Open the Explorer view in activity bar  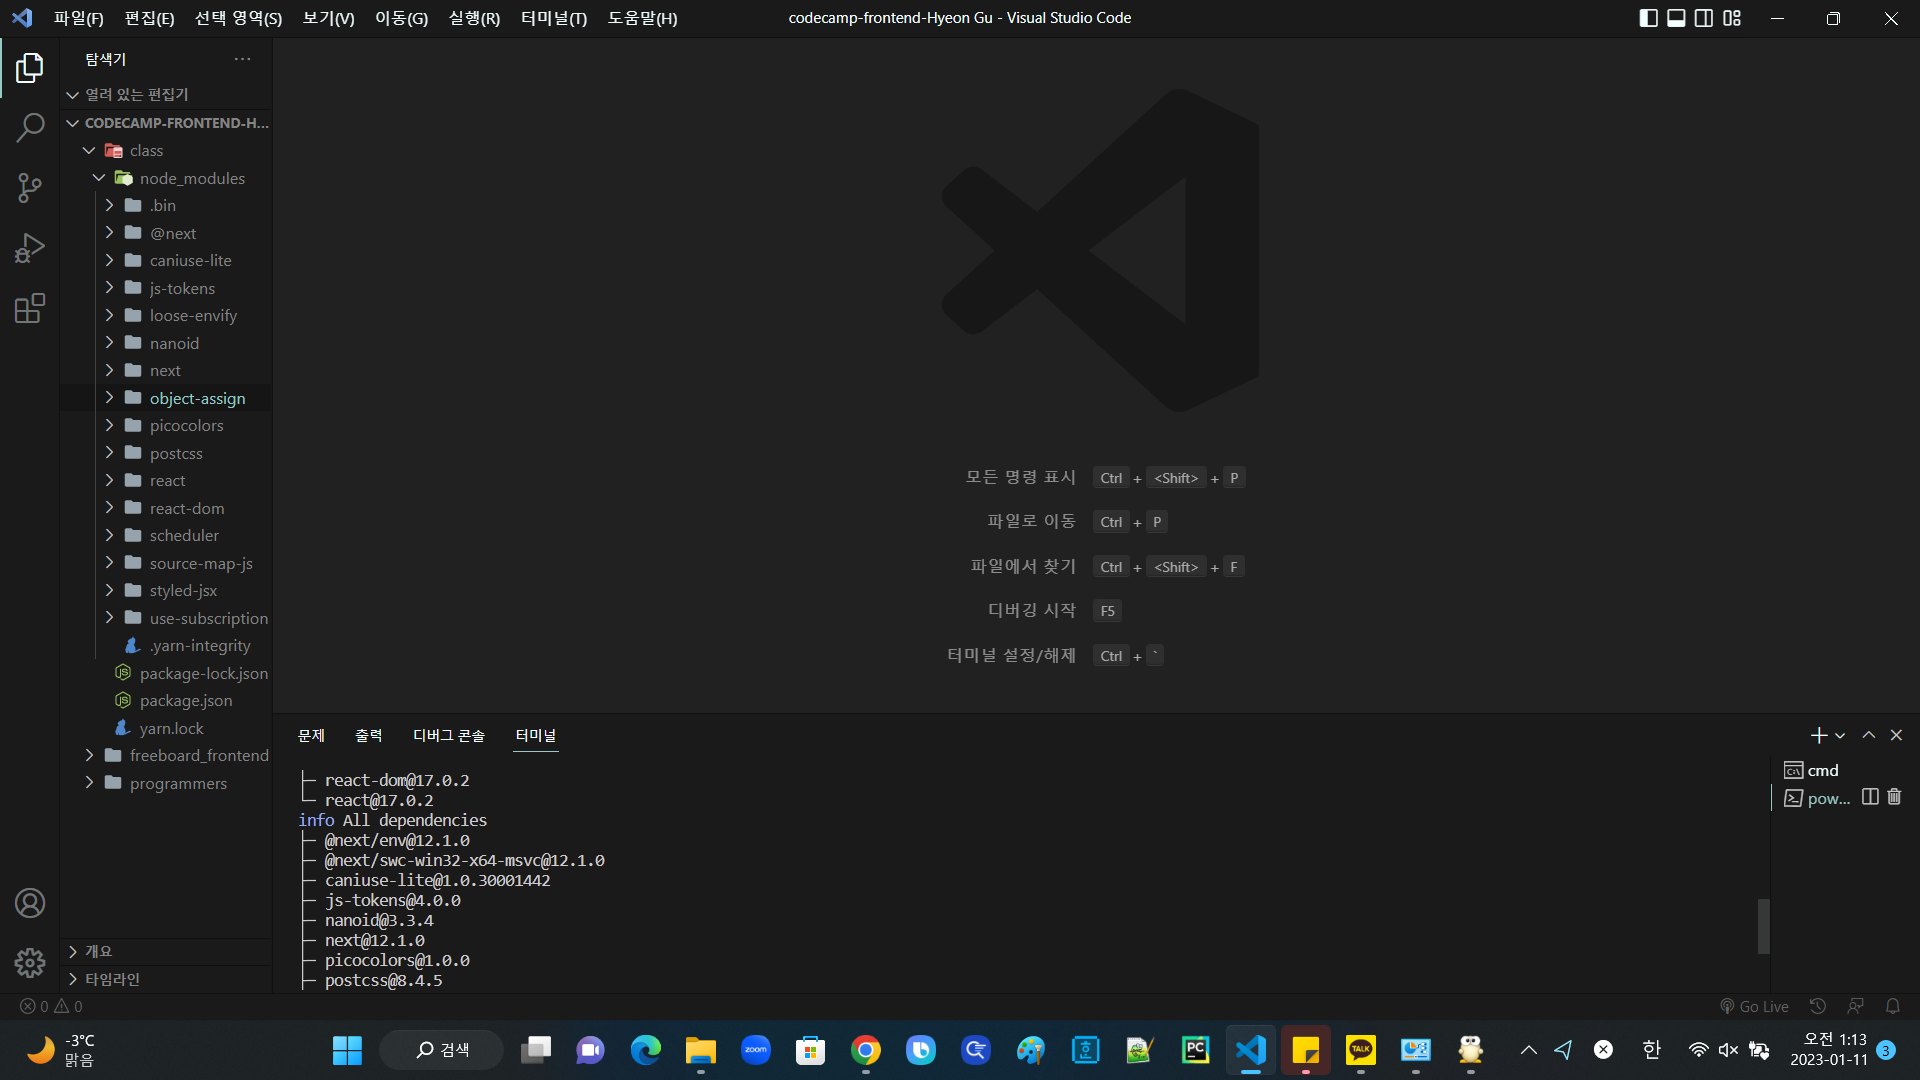tap(30, 68)
